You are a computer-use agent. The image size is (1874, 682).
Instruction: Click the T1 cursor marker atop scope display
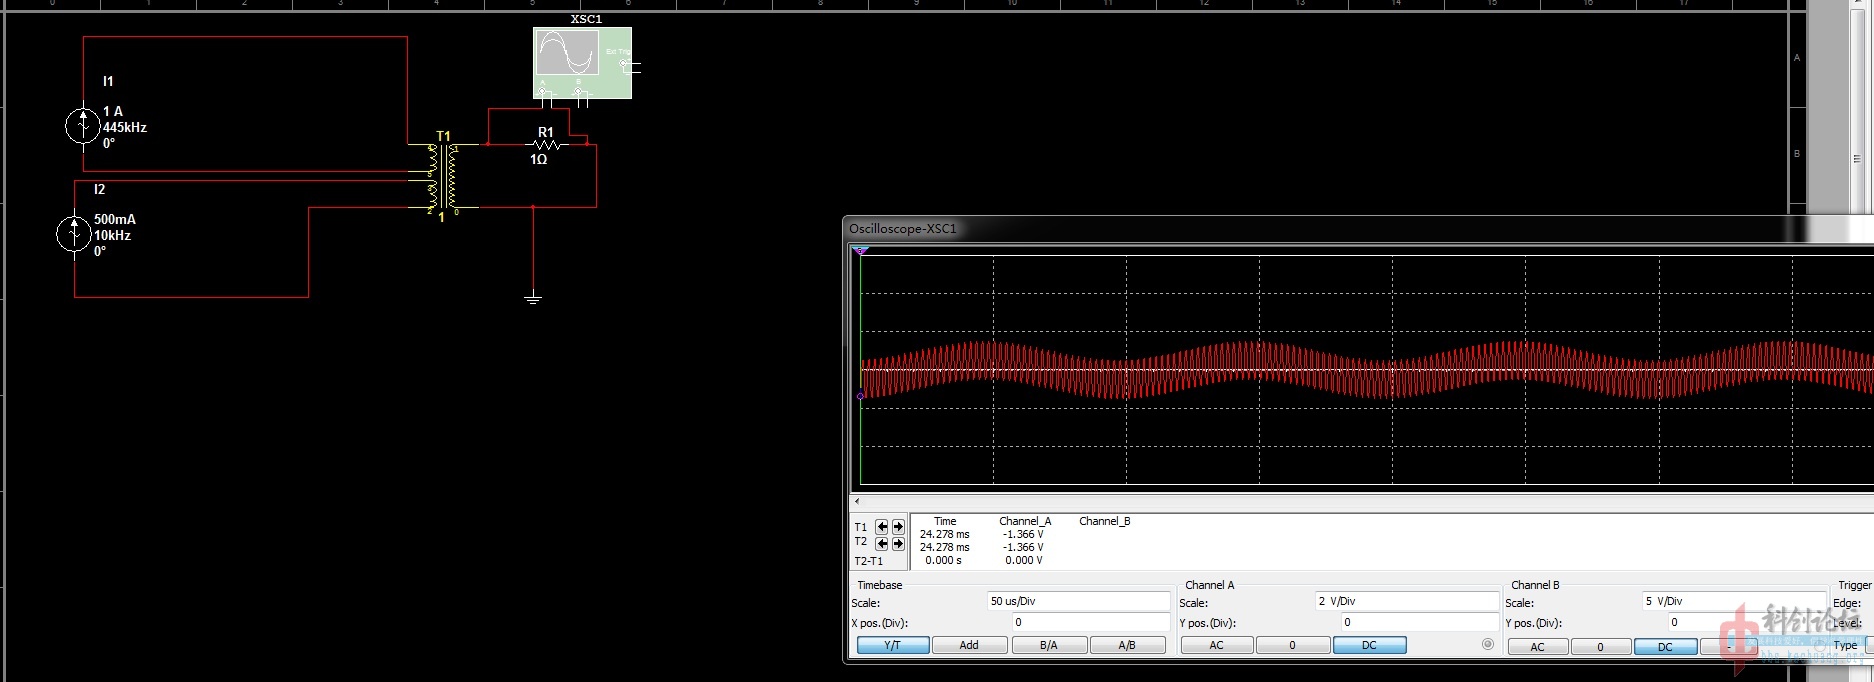861,251
